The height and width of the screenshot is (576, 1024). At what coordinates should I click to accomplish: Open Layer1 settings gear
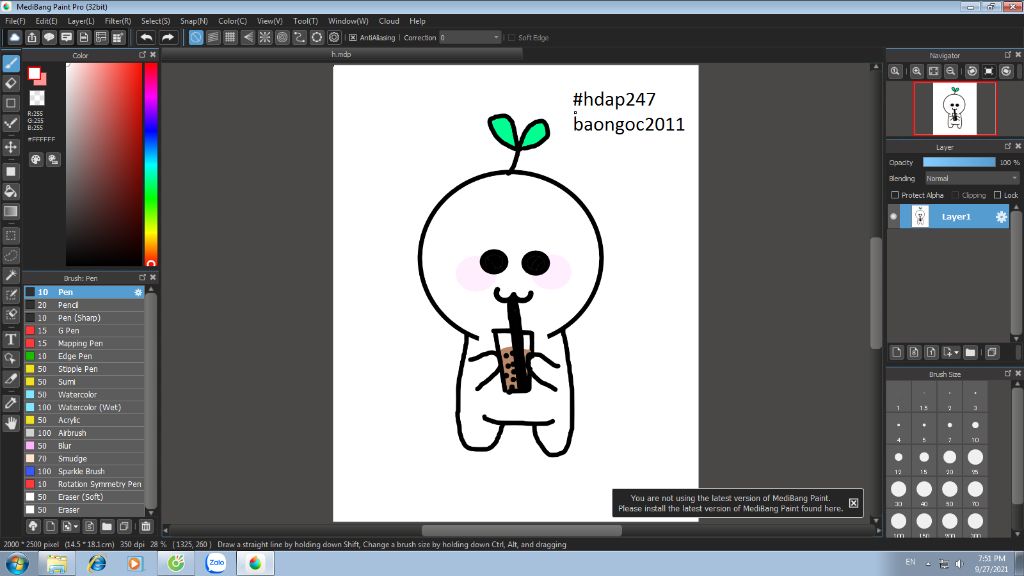click(x=1001, y=217)
